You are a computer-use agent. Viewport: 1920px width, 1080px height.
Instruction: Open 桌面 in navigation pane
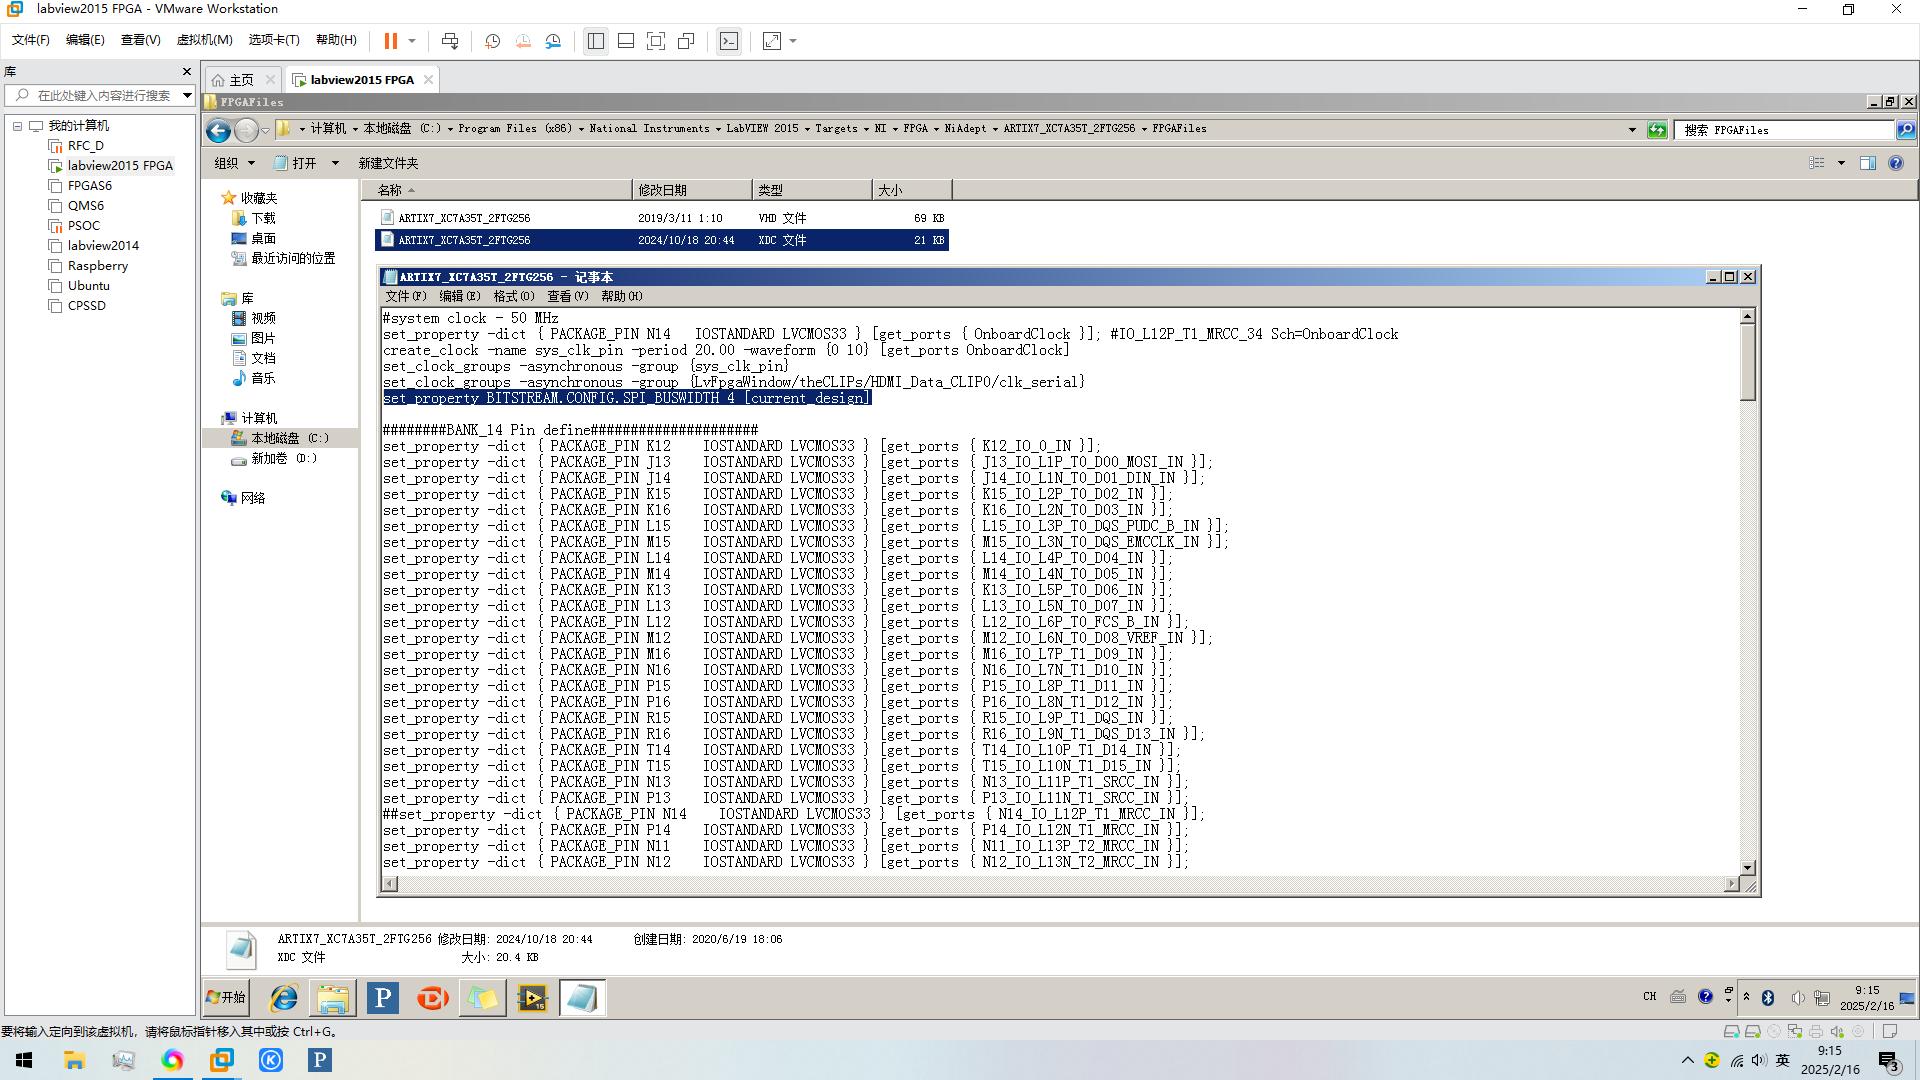[263, 238]
